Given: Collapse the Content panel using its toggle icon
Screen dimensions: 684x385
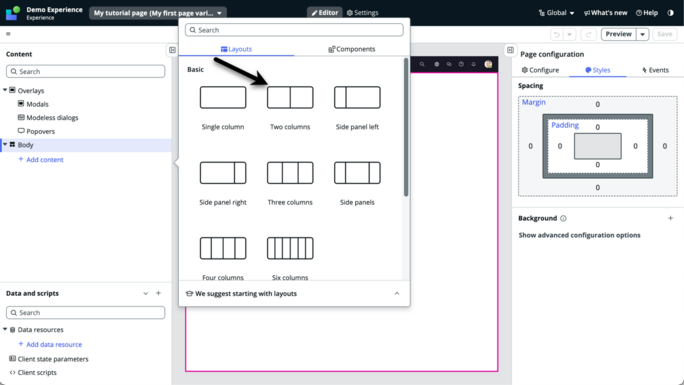Looking at the screenshot, I should coord(172,50).
